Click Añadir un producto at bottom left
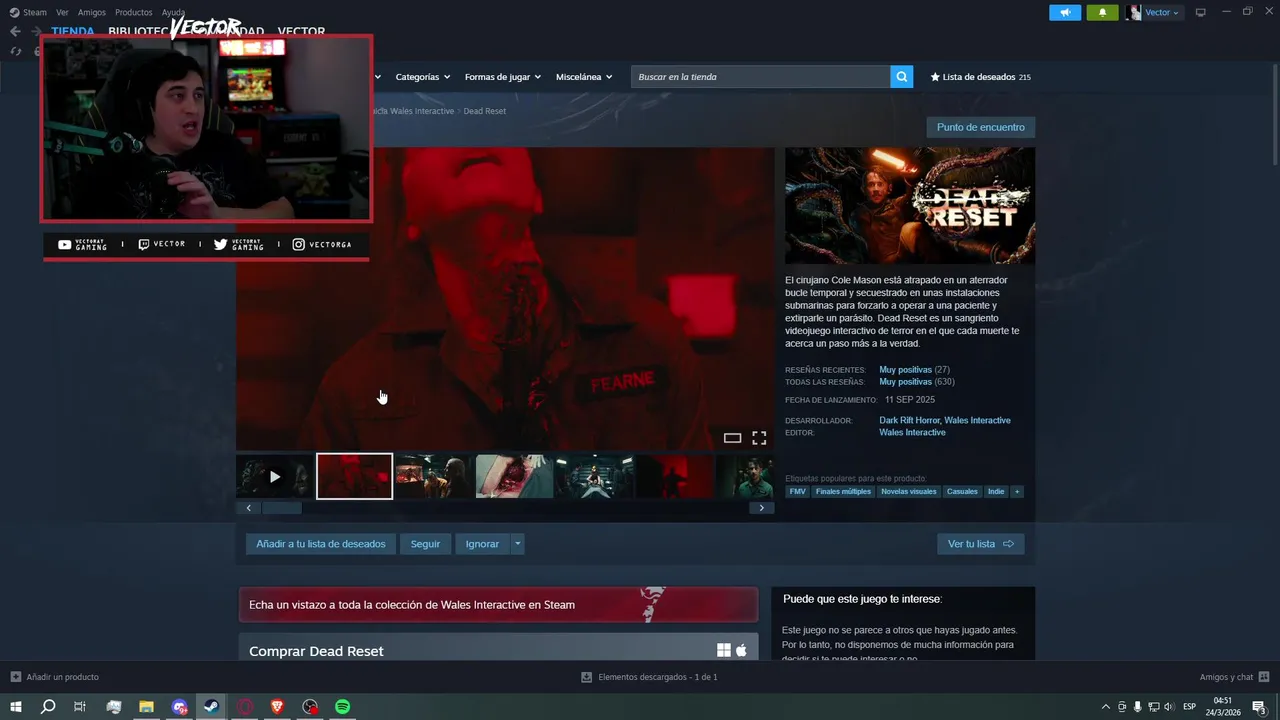The width and height of the screenshot is (1280, 720). [54, 677]
